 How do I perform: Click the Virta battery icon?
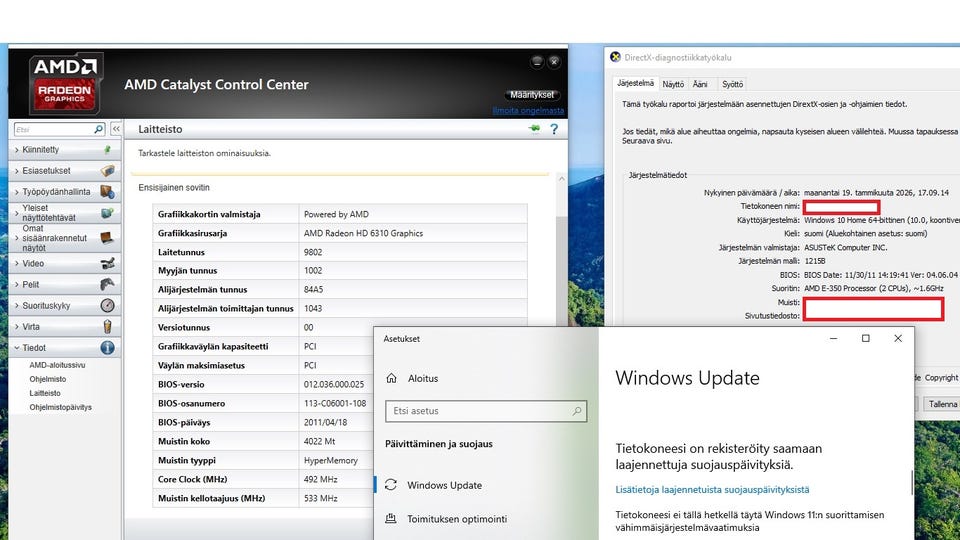[x=107, y=326]
